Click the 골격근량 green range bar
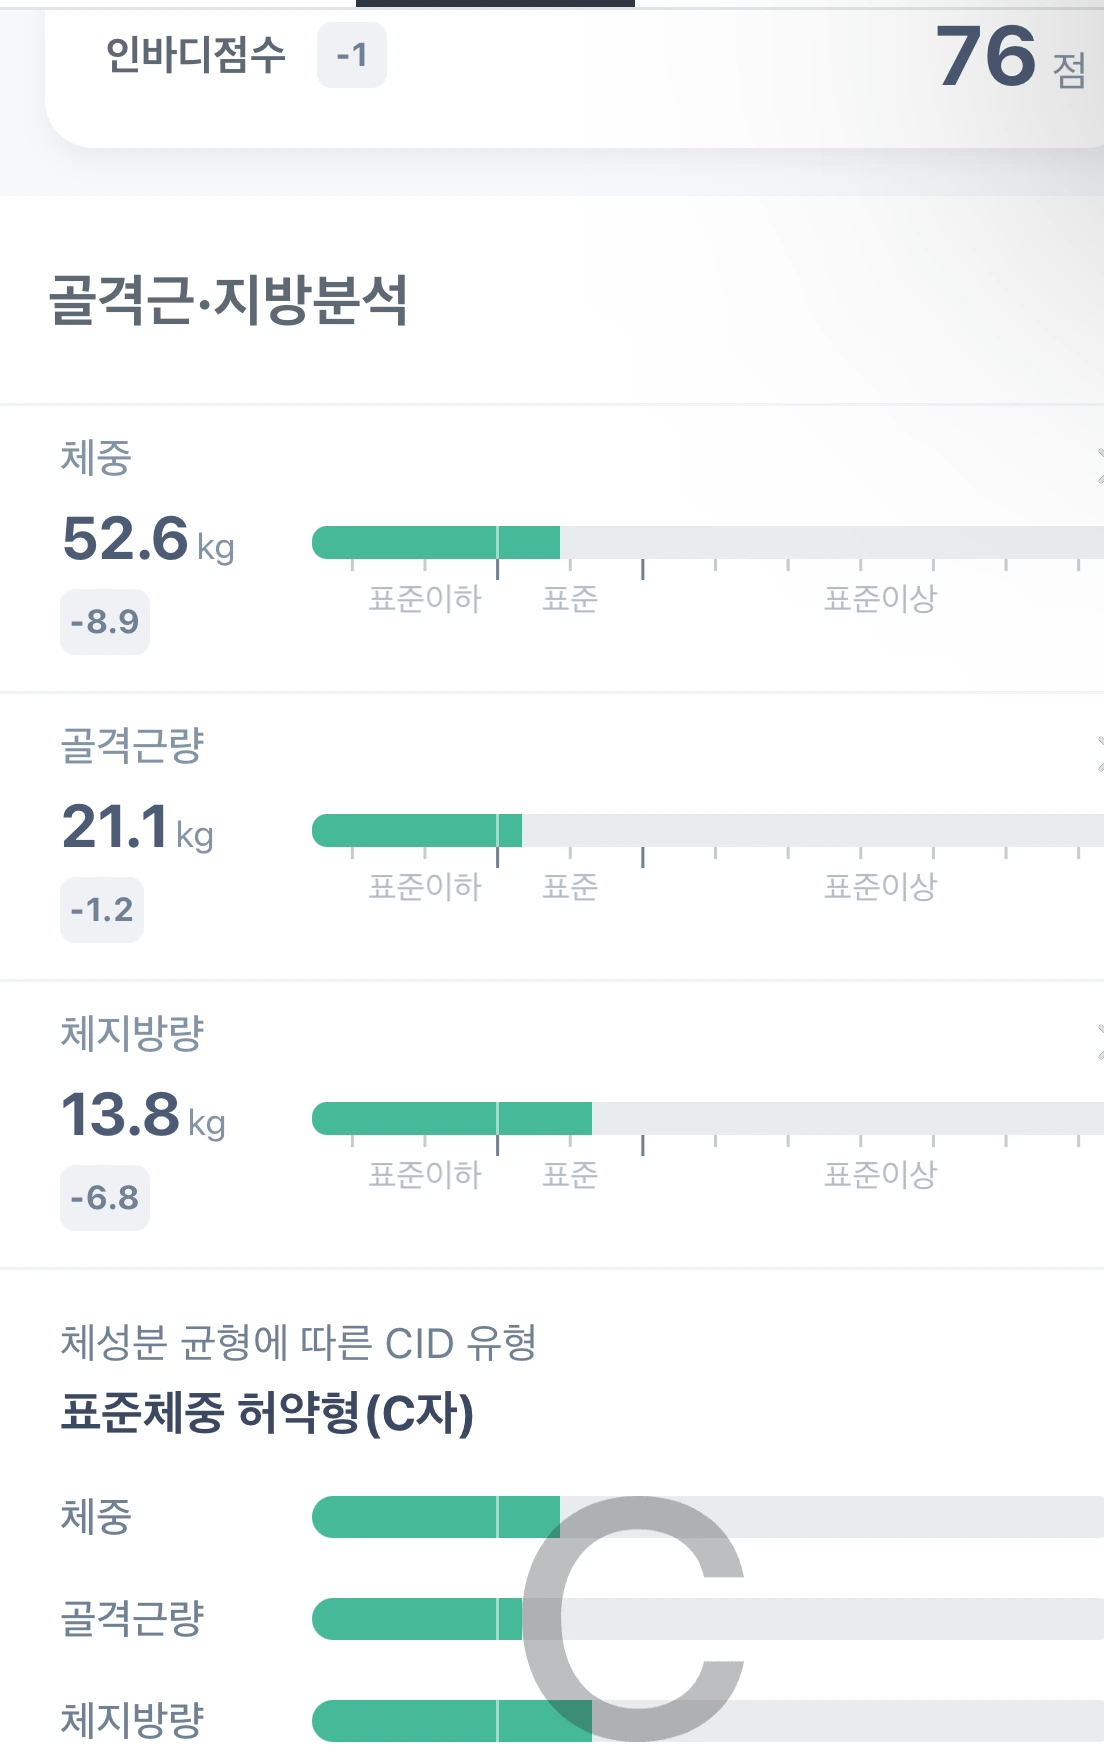The height and width of the screenshot is (1756, 1104). (417, 830)
